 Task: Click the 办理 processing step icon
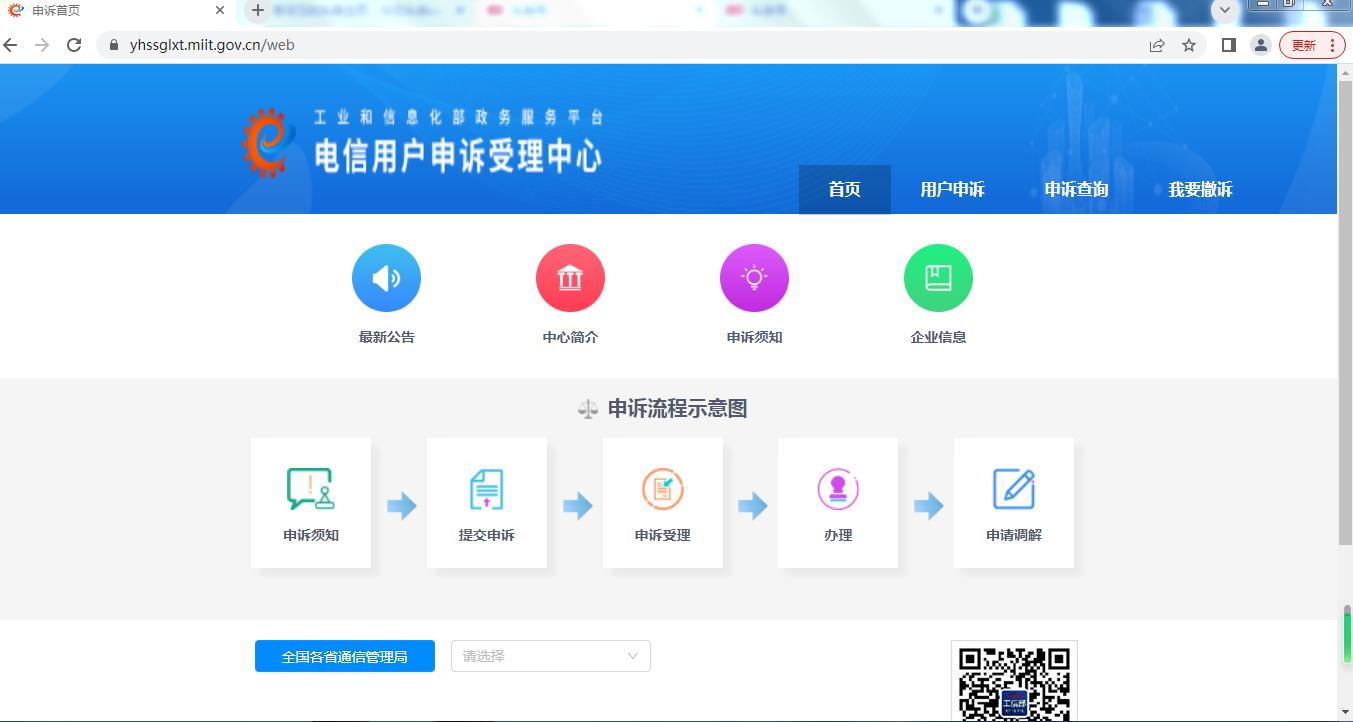coord(838,490)
